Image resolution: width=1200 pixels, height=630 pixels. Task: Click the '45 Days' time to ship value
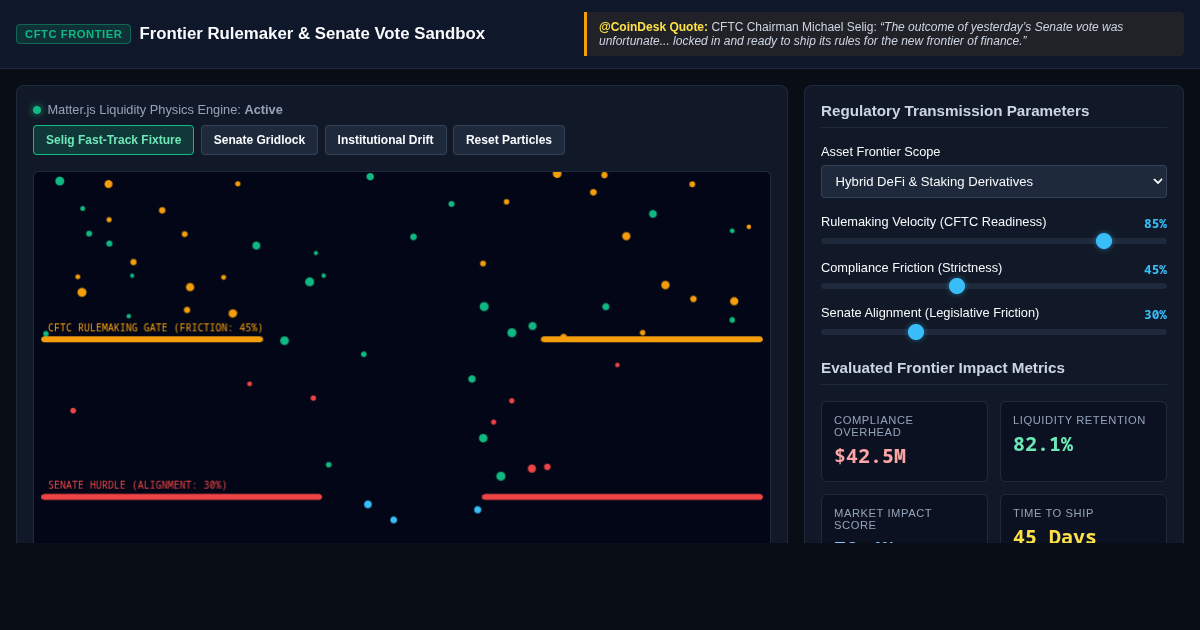(x=1055, y=536)
